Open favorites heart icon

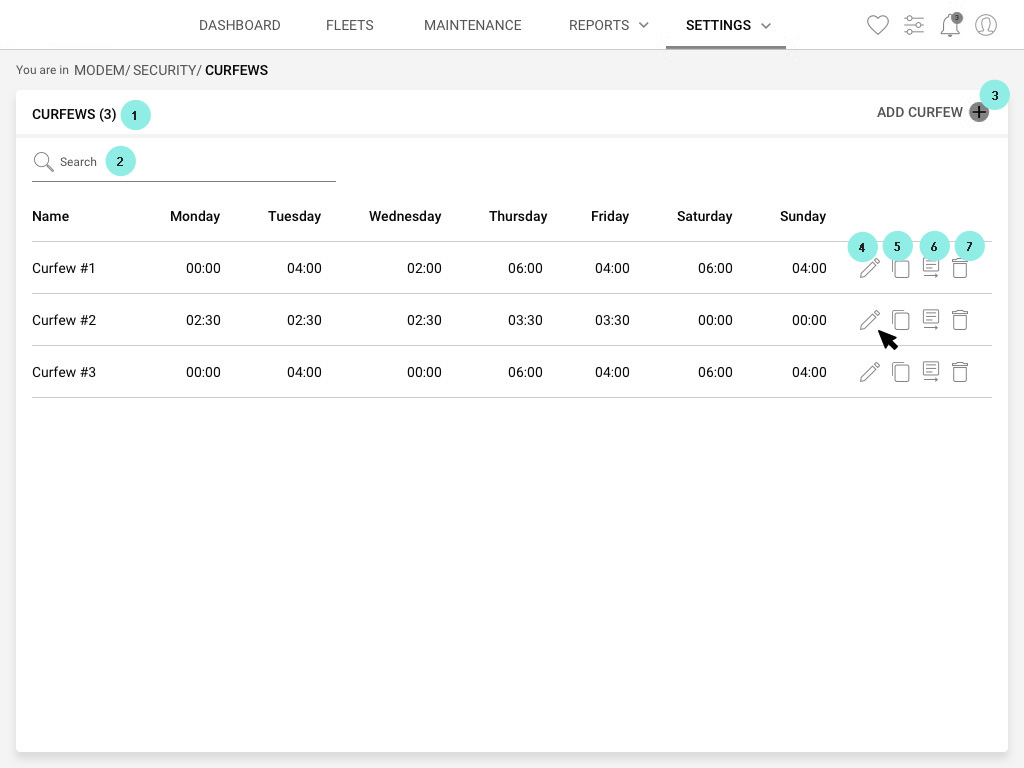click(x=877, y=25)
